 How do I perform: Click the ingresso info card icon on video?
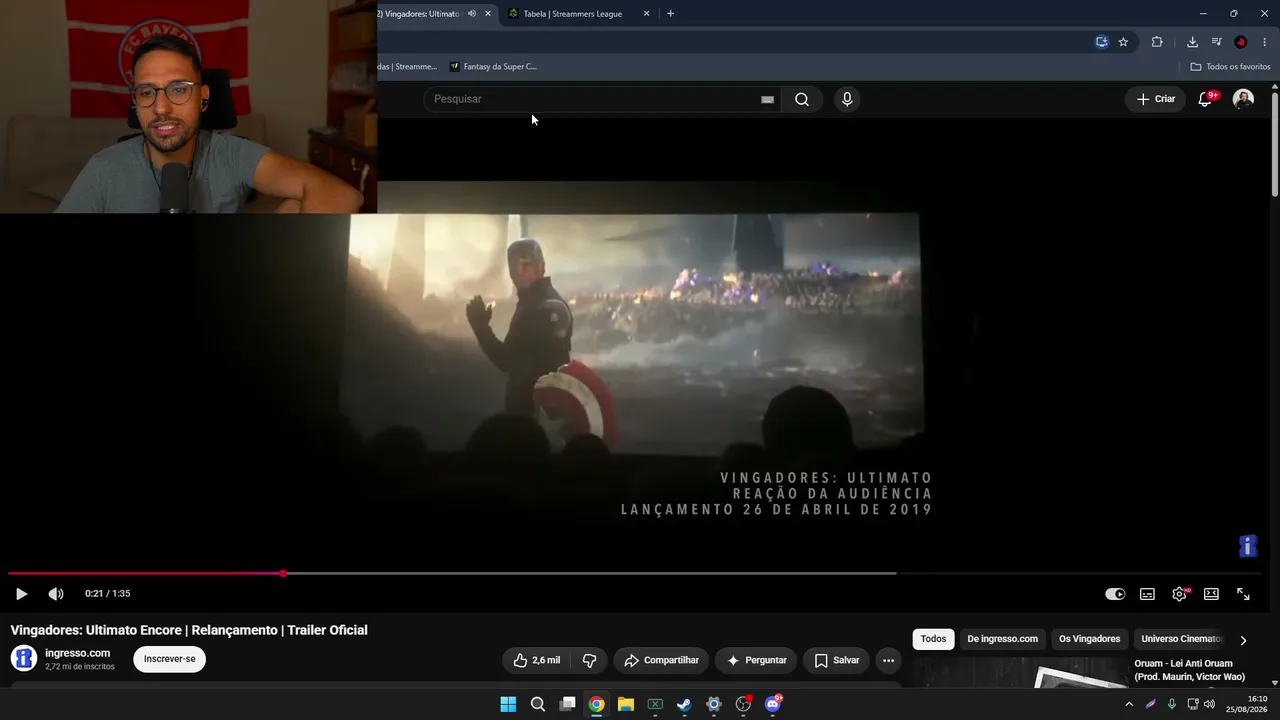click(1248, 546)
